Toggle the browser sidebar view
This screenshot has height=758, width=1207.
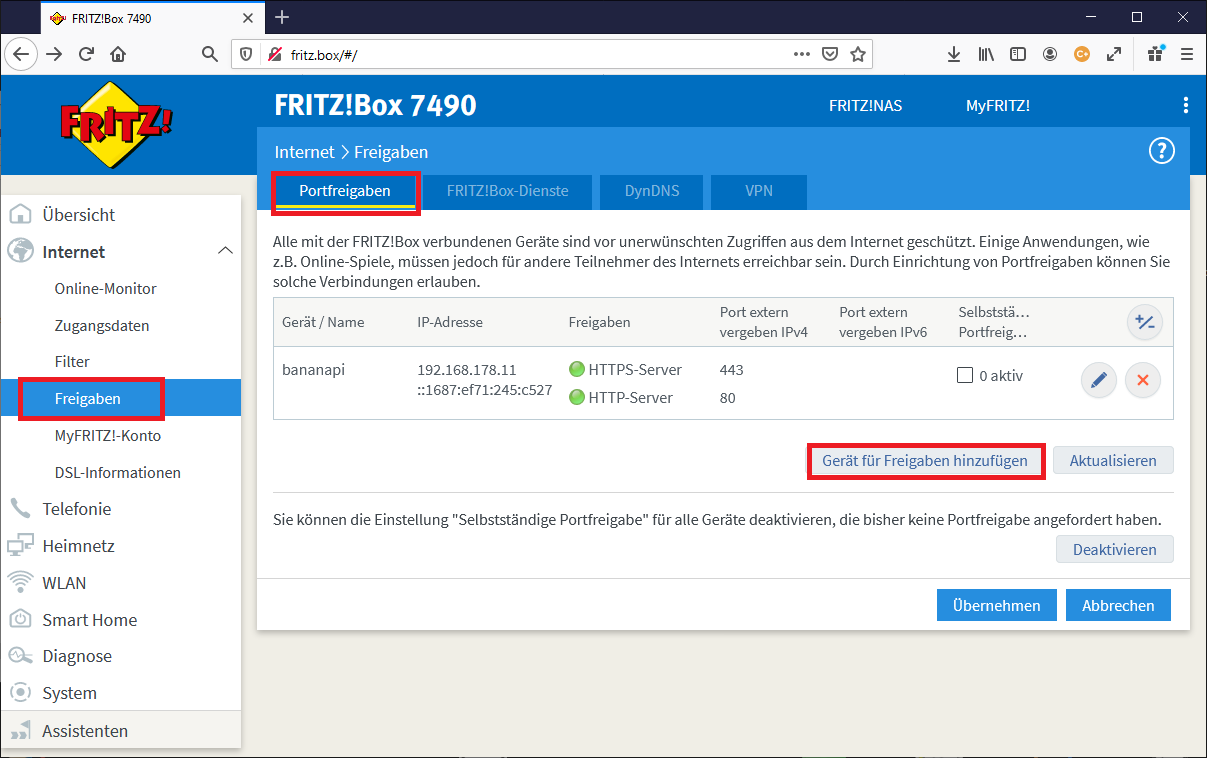(x=1018, y=54)
